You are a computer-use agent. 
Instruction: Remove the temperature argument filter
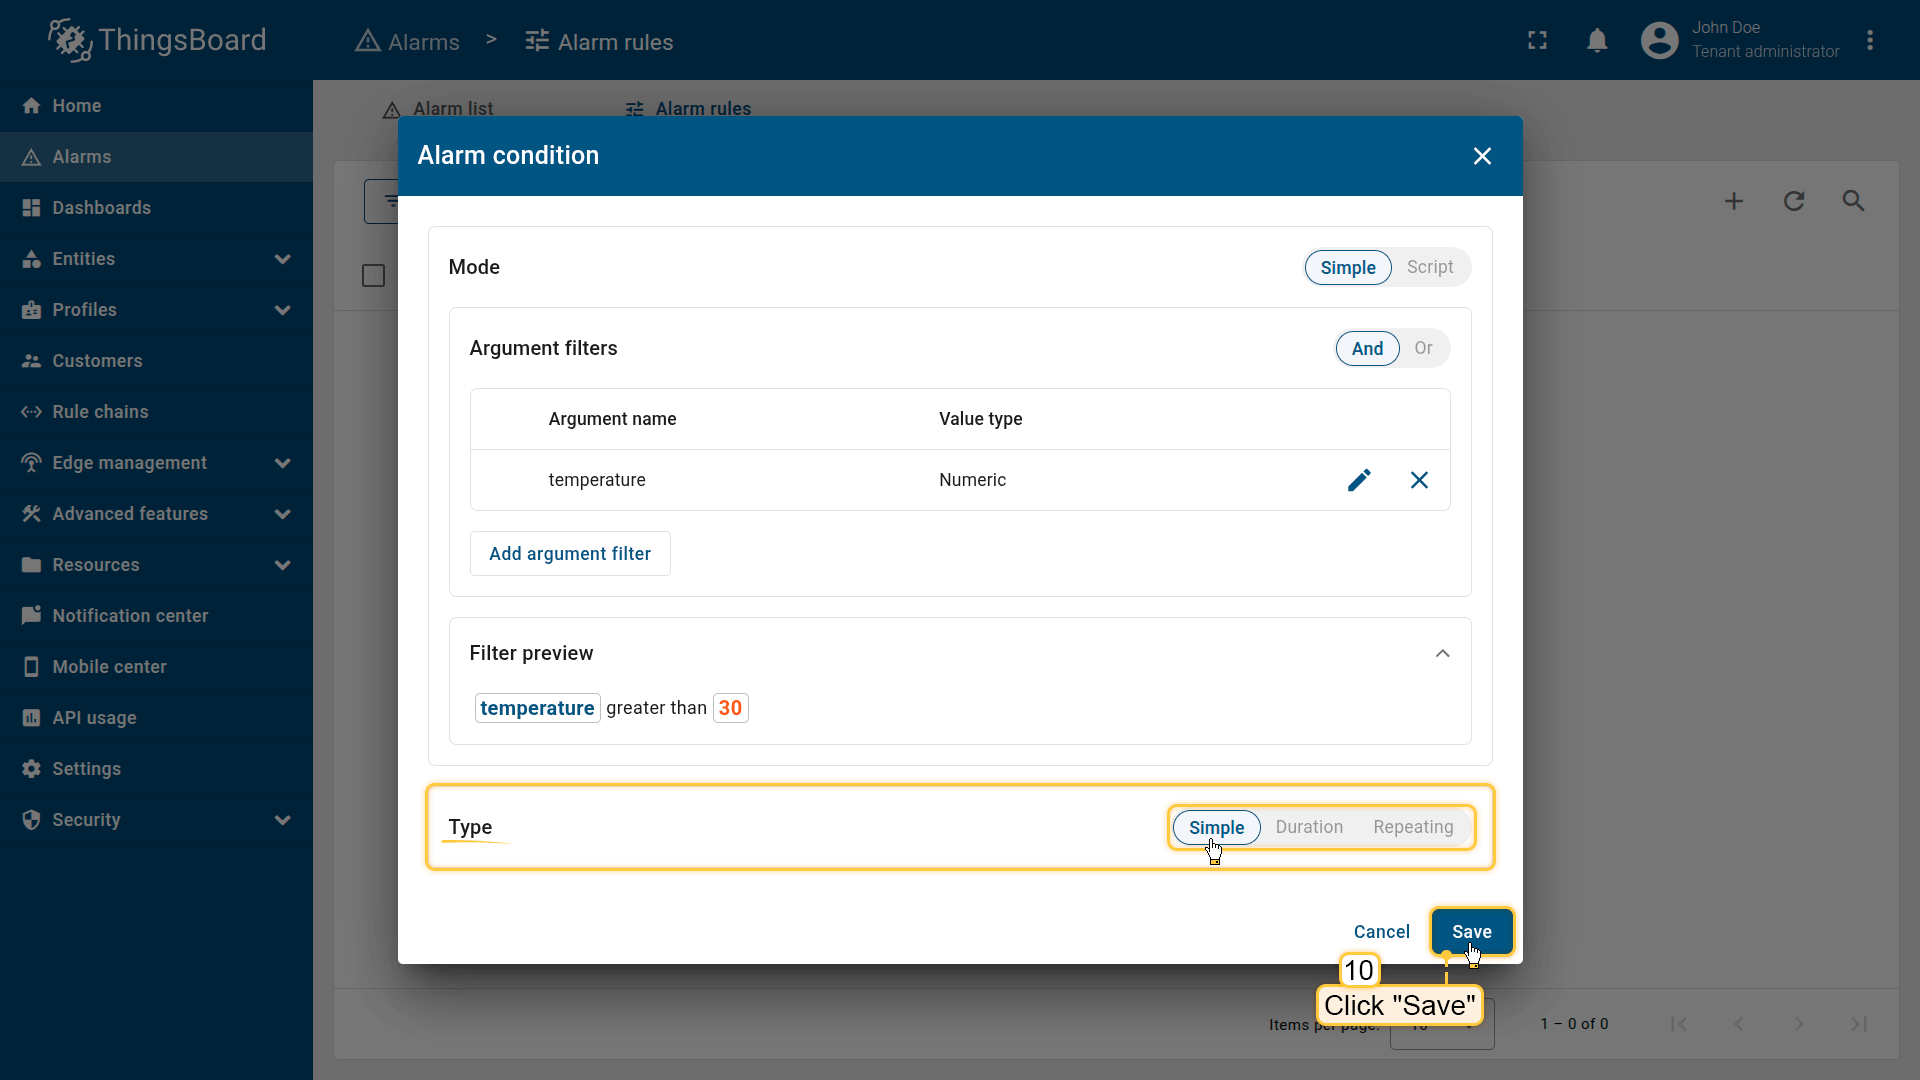click(1418, 480)
